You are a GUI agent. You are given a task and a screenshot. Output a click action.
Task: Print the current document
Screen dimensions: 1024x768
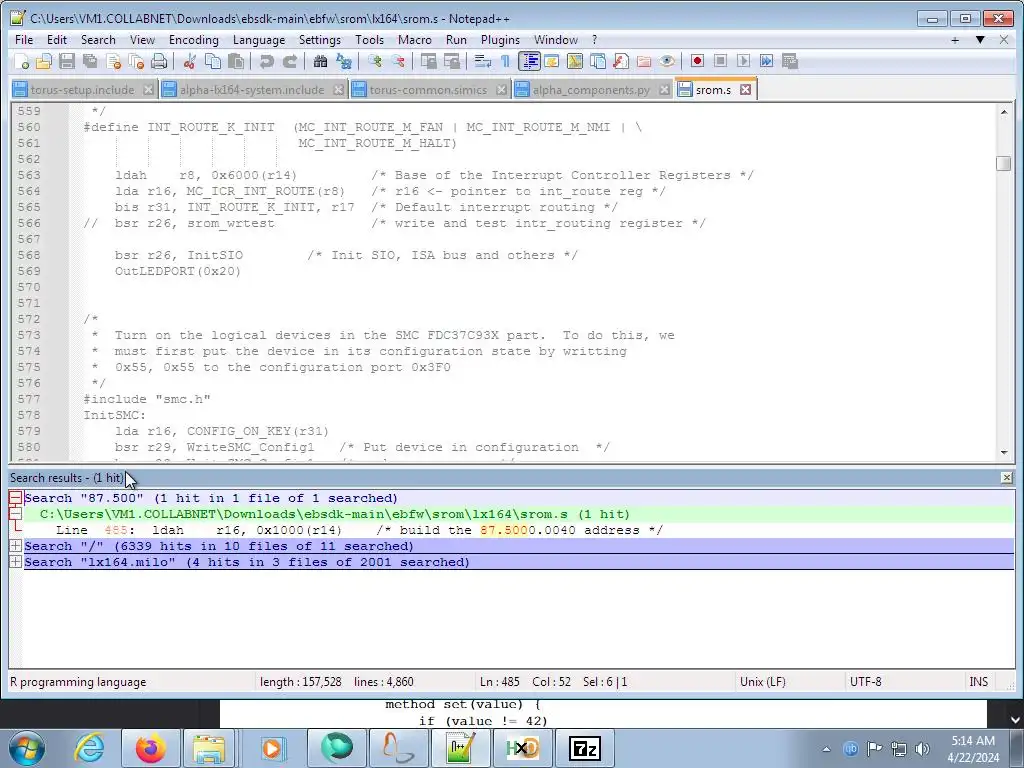[x=159, y=61]
